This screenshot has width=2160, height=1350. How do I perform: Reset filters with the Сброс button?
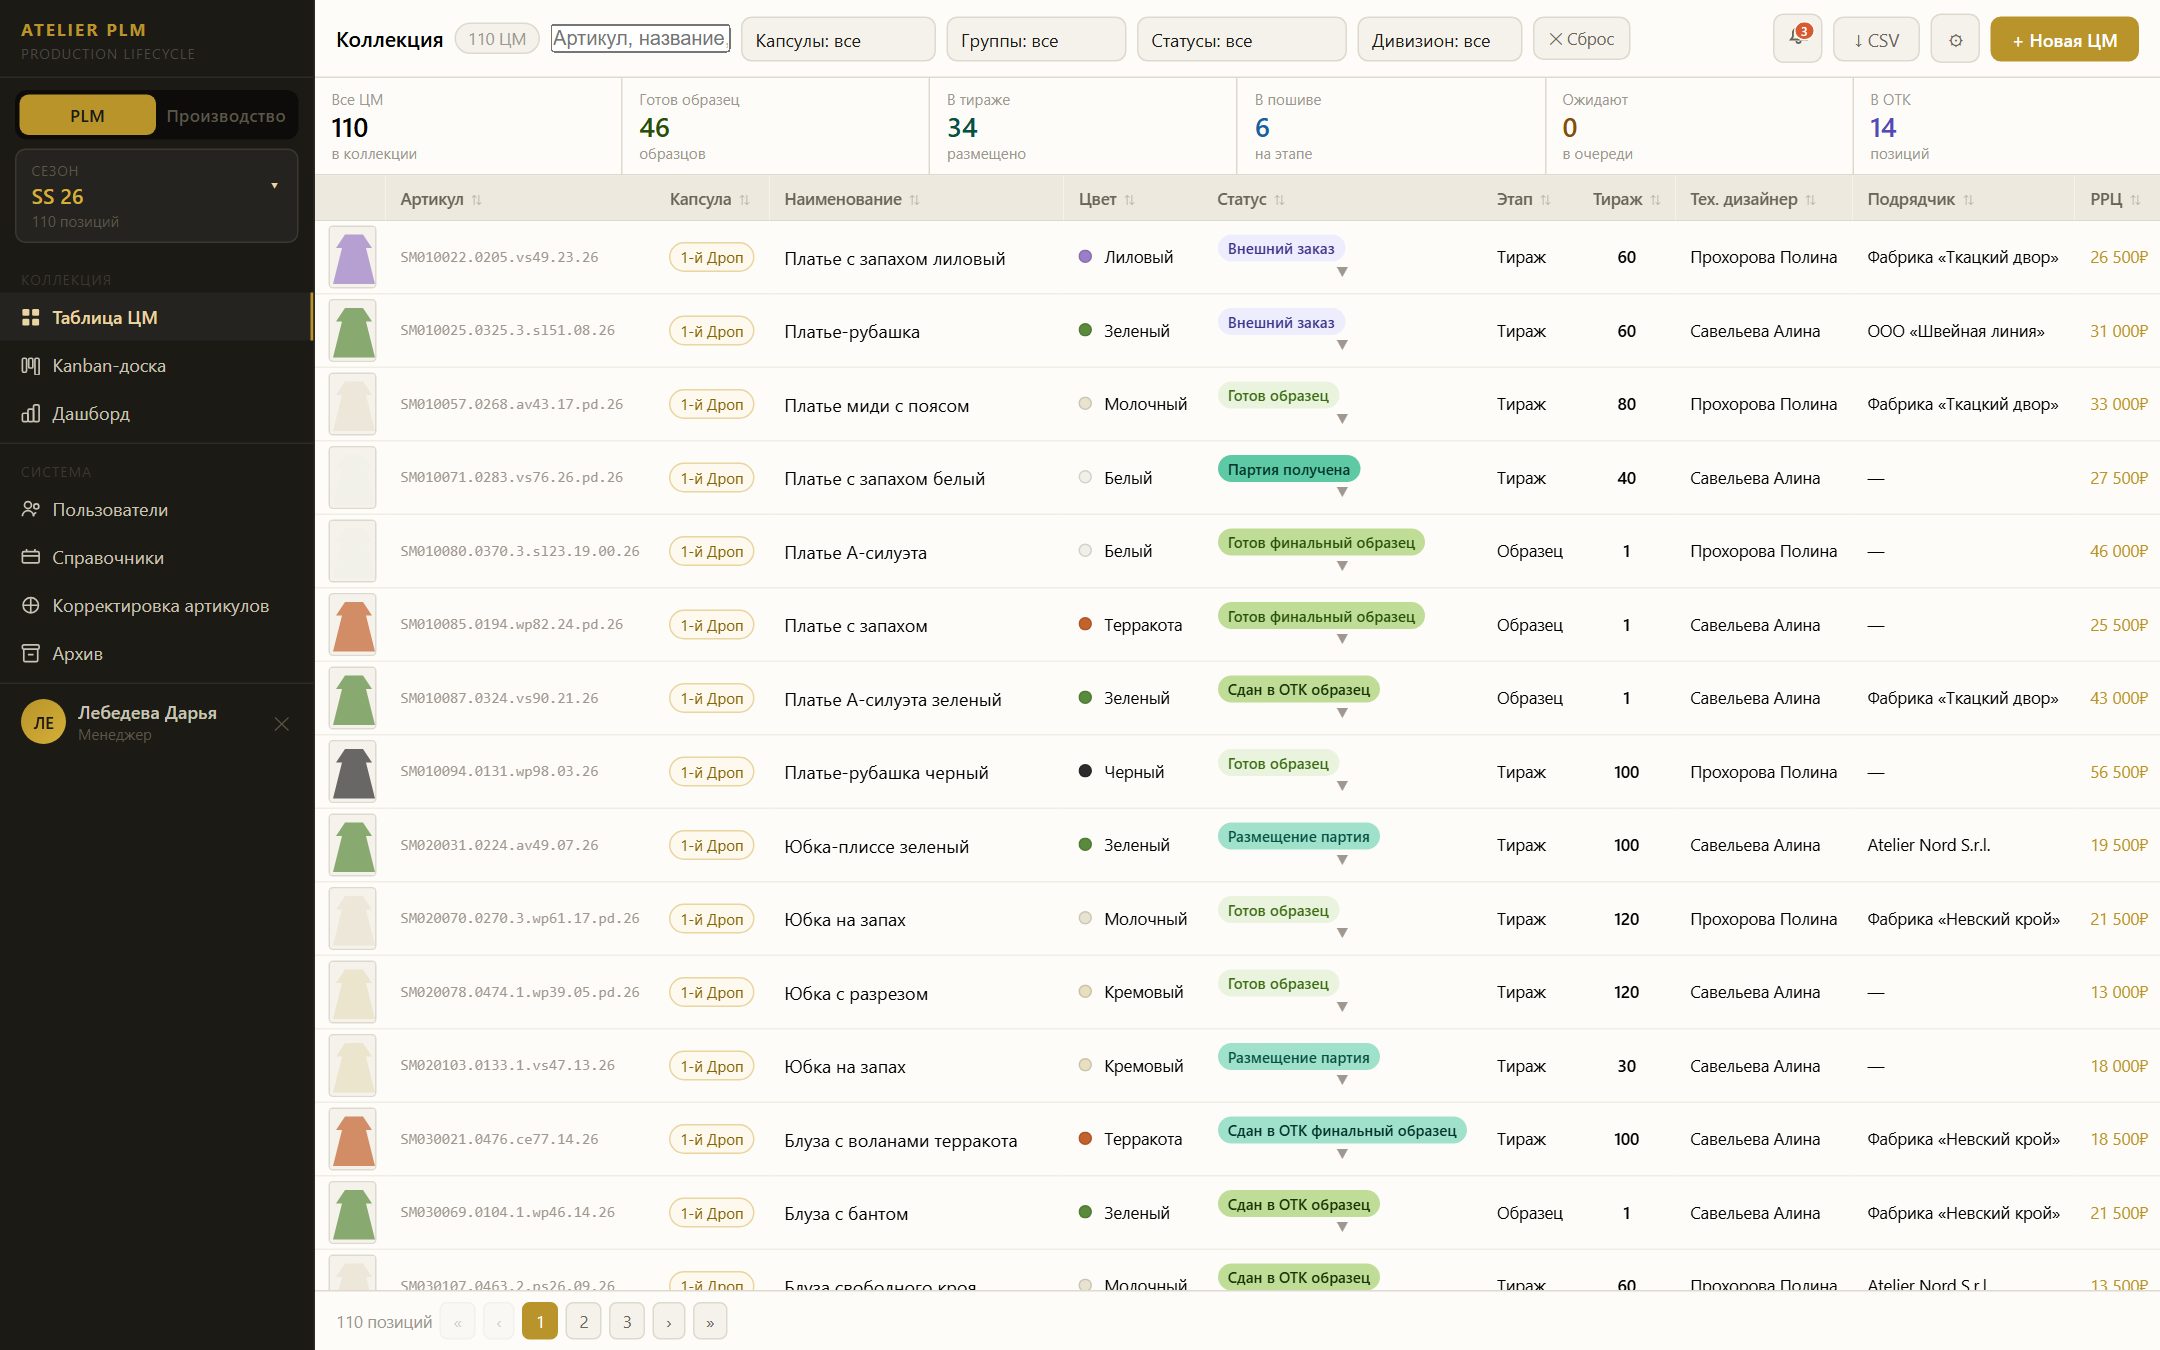1581,39
